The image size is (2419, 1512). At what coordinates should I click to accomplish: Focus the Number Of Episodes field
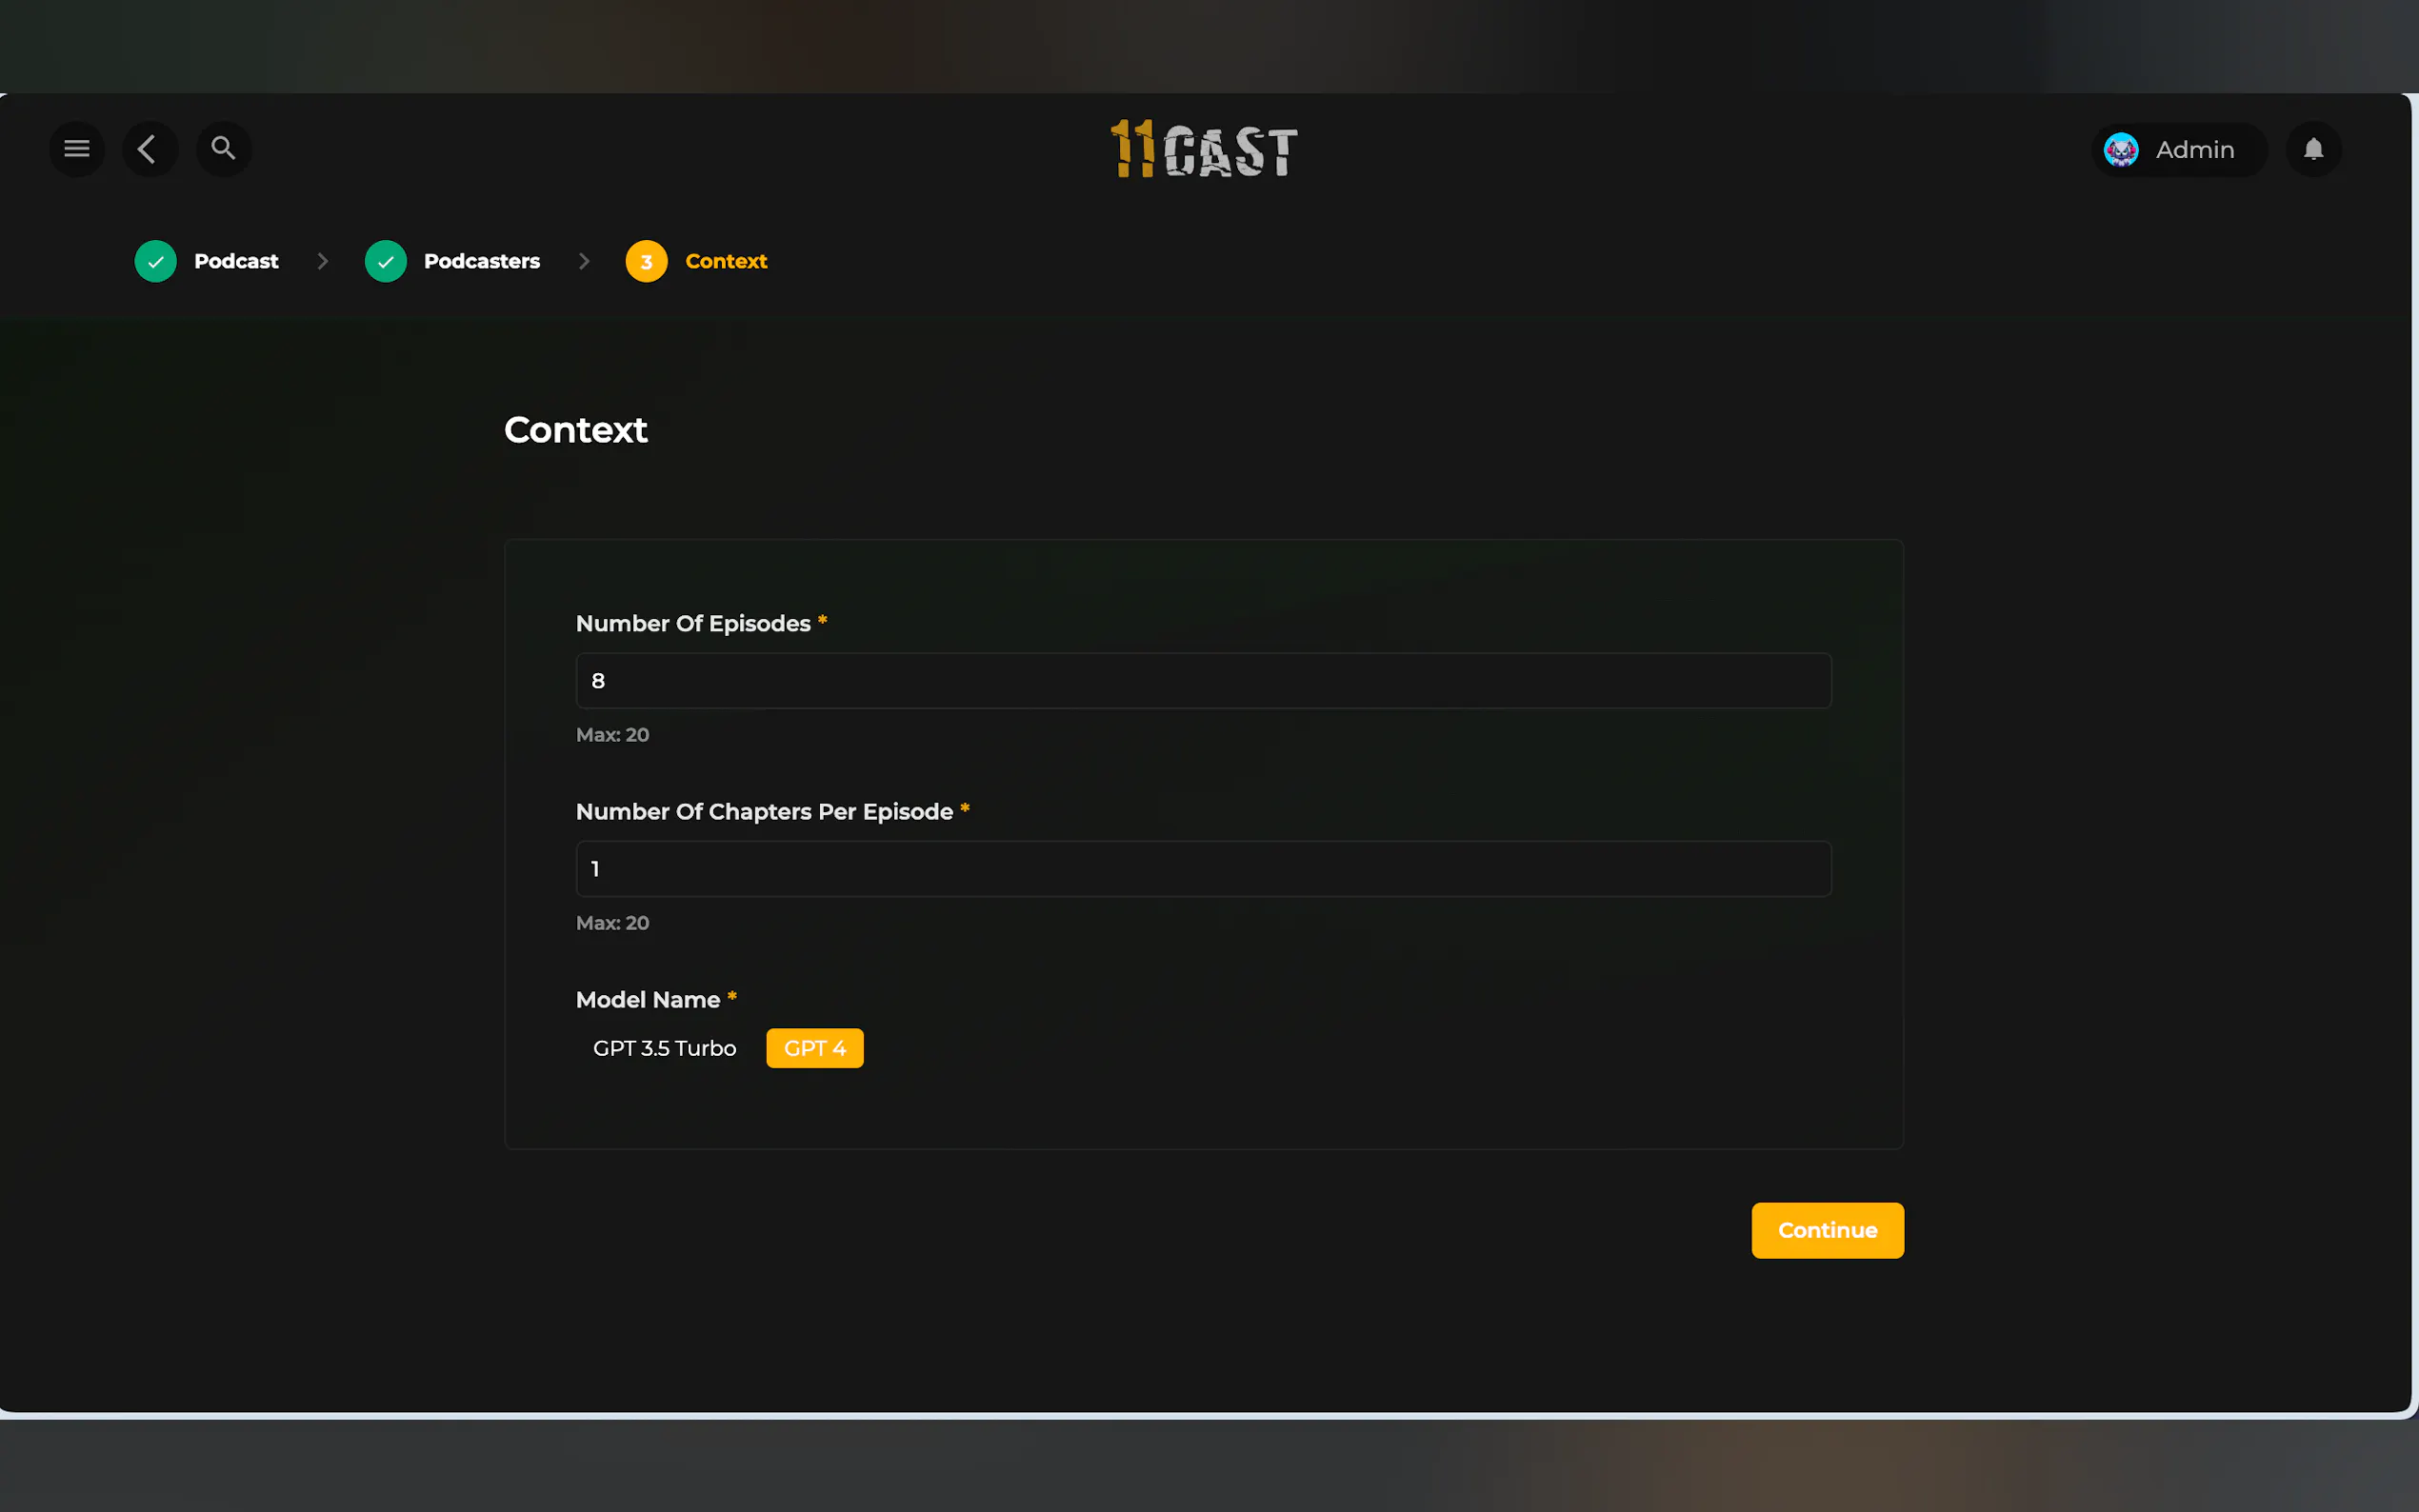tap(1203, 681)
